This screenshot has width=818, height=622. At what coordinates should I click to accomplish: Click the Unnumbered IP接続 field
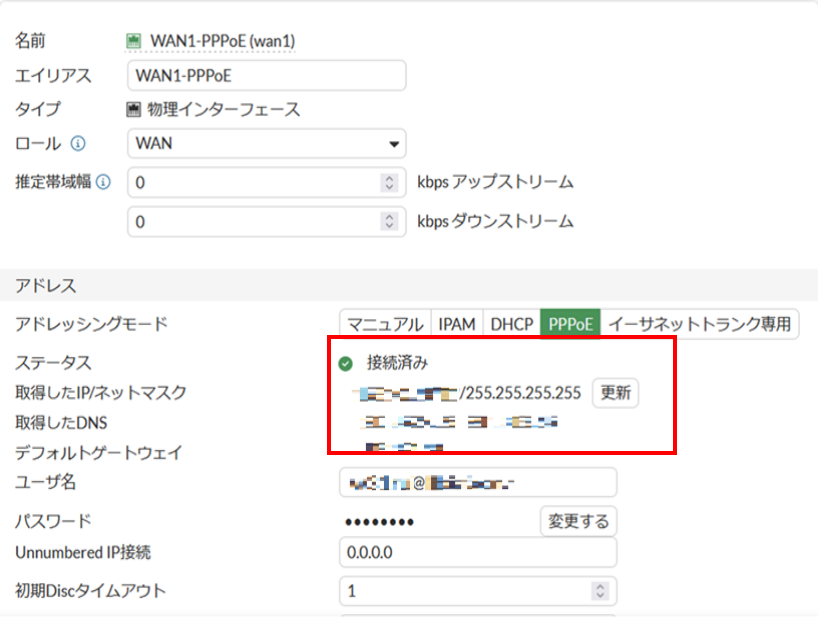click(478, 552)
